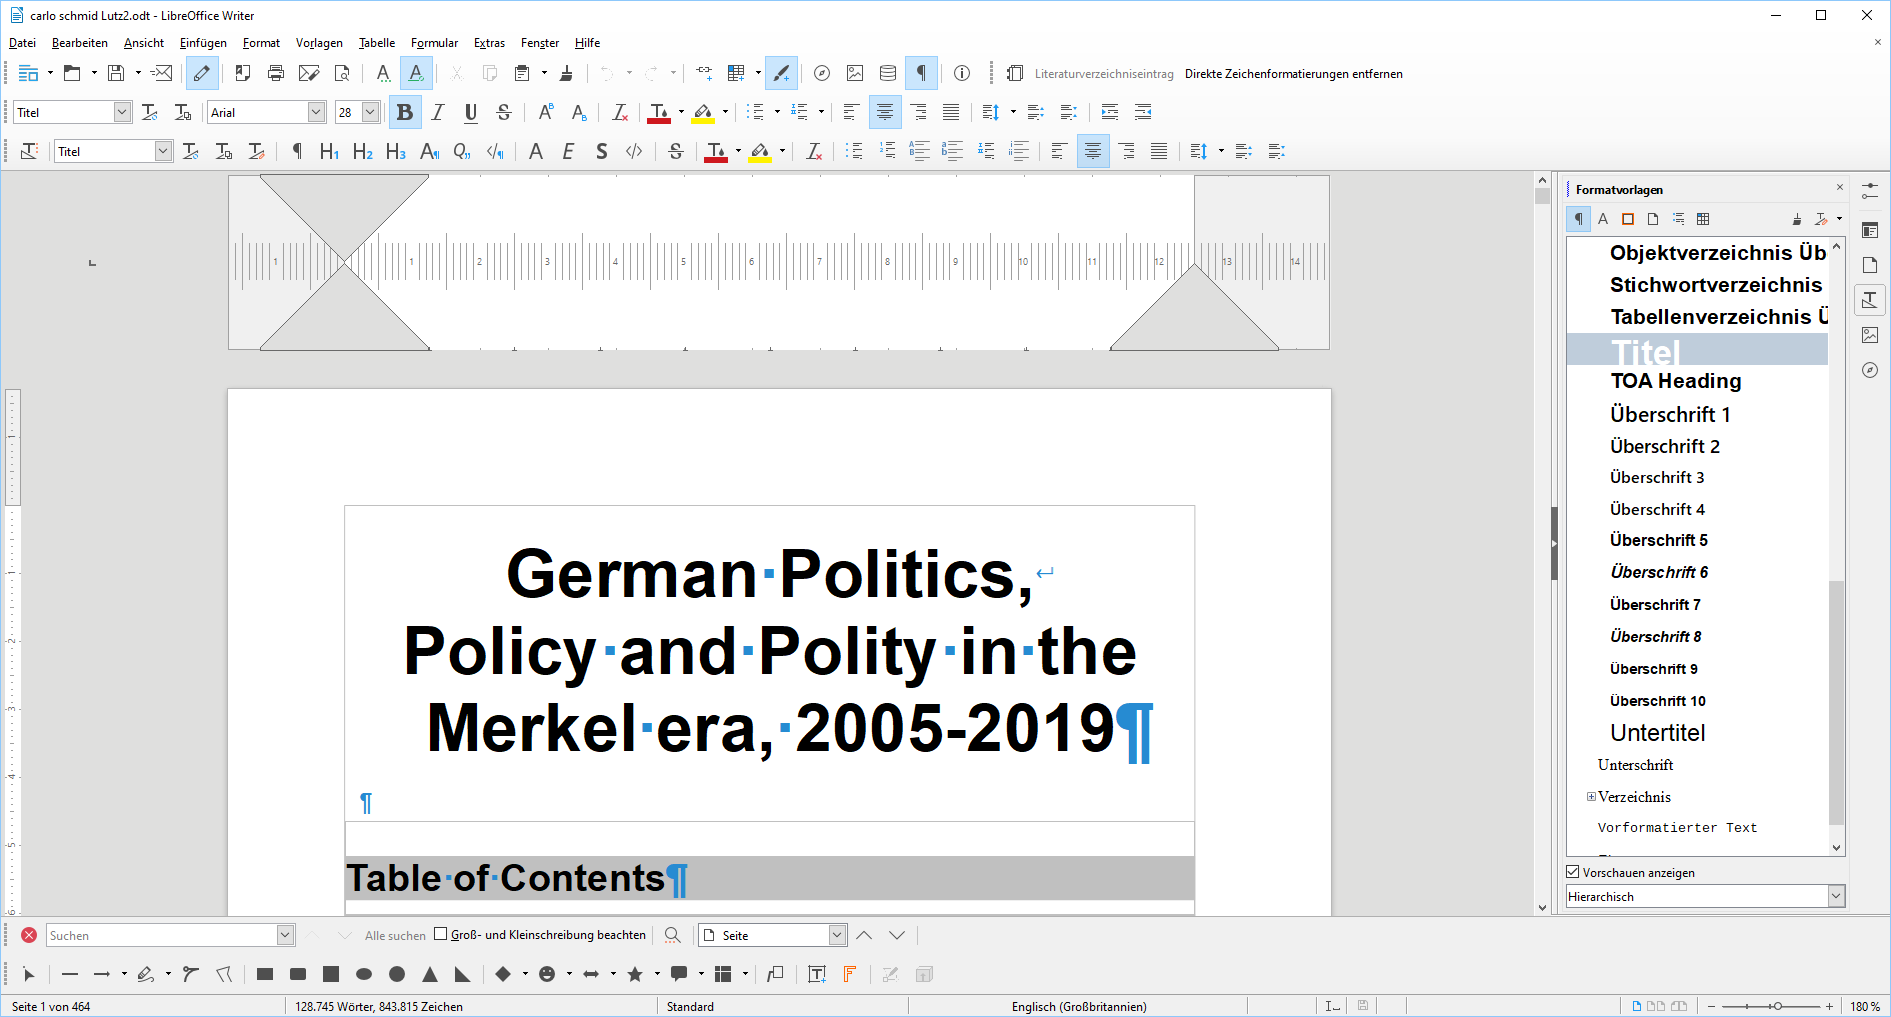Click the Save document icon

pos(116,73)
